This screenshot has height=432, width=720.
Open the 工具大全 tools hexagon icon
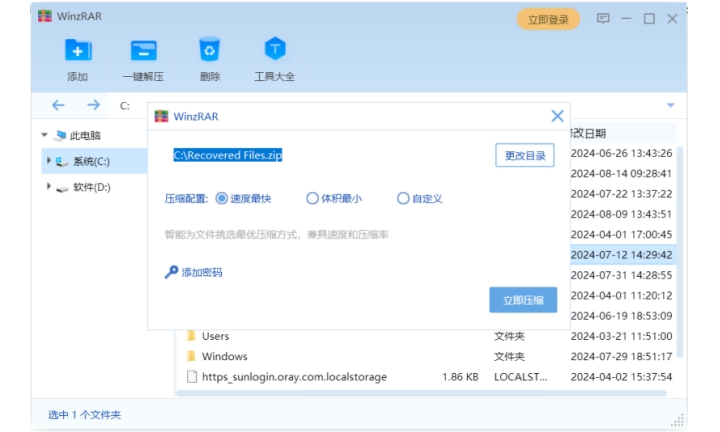(x=275, y=49)
